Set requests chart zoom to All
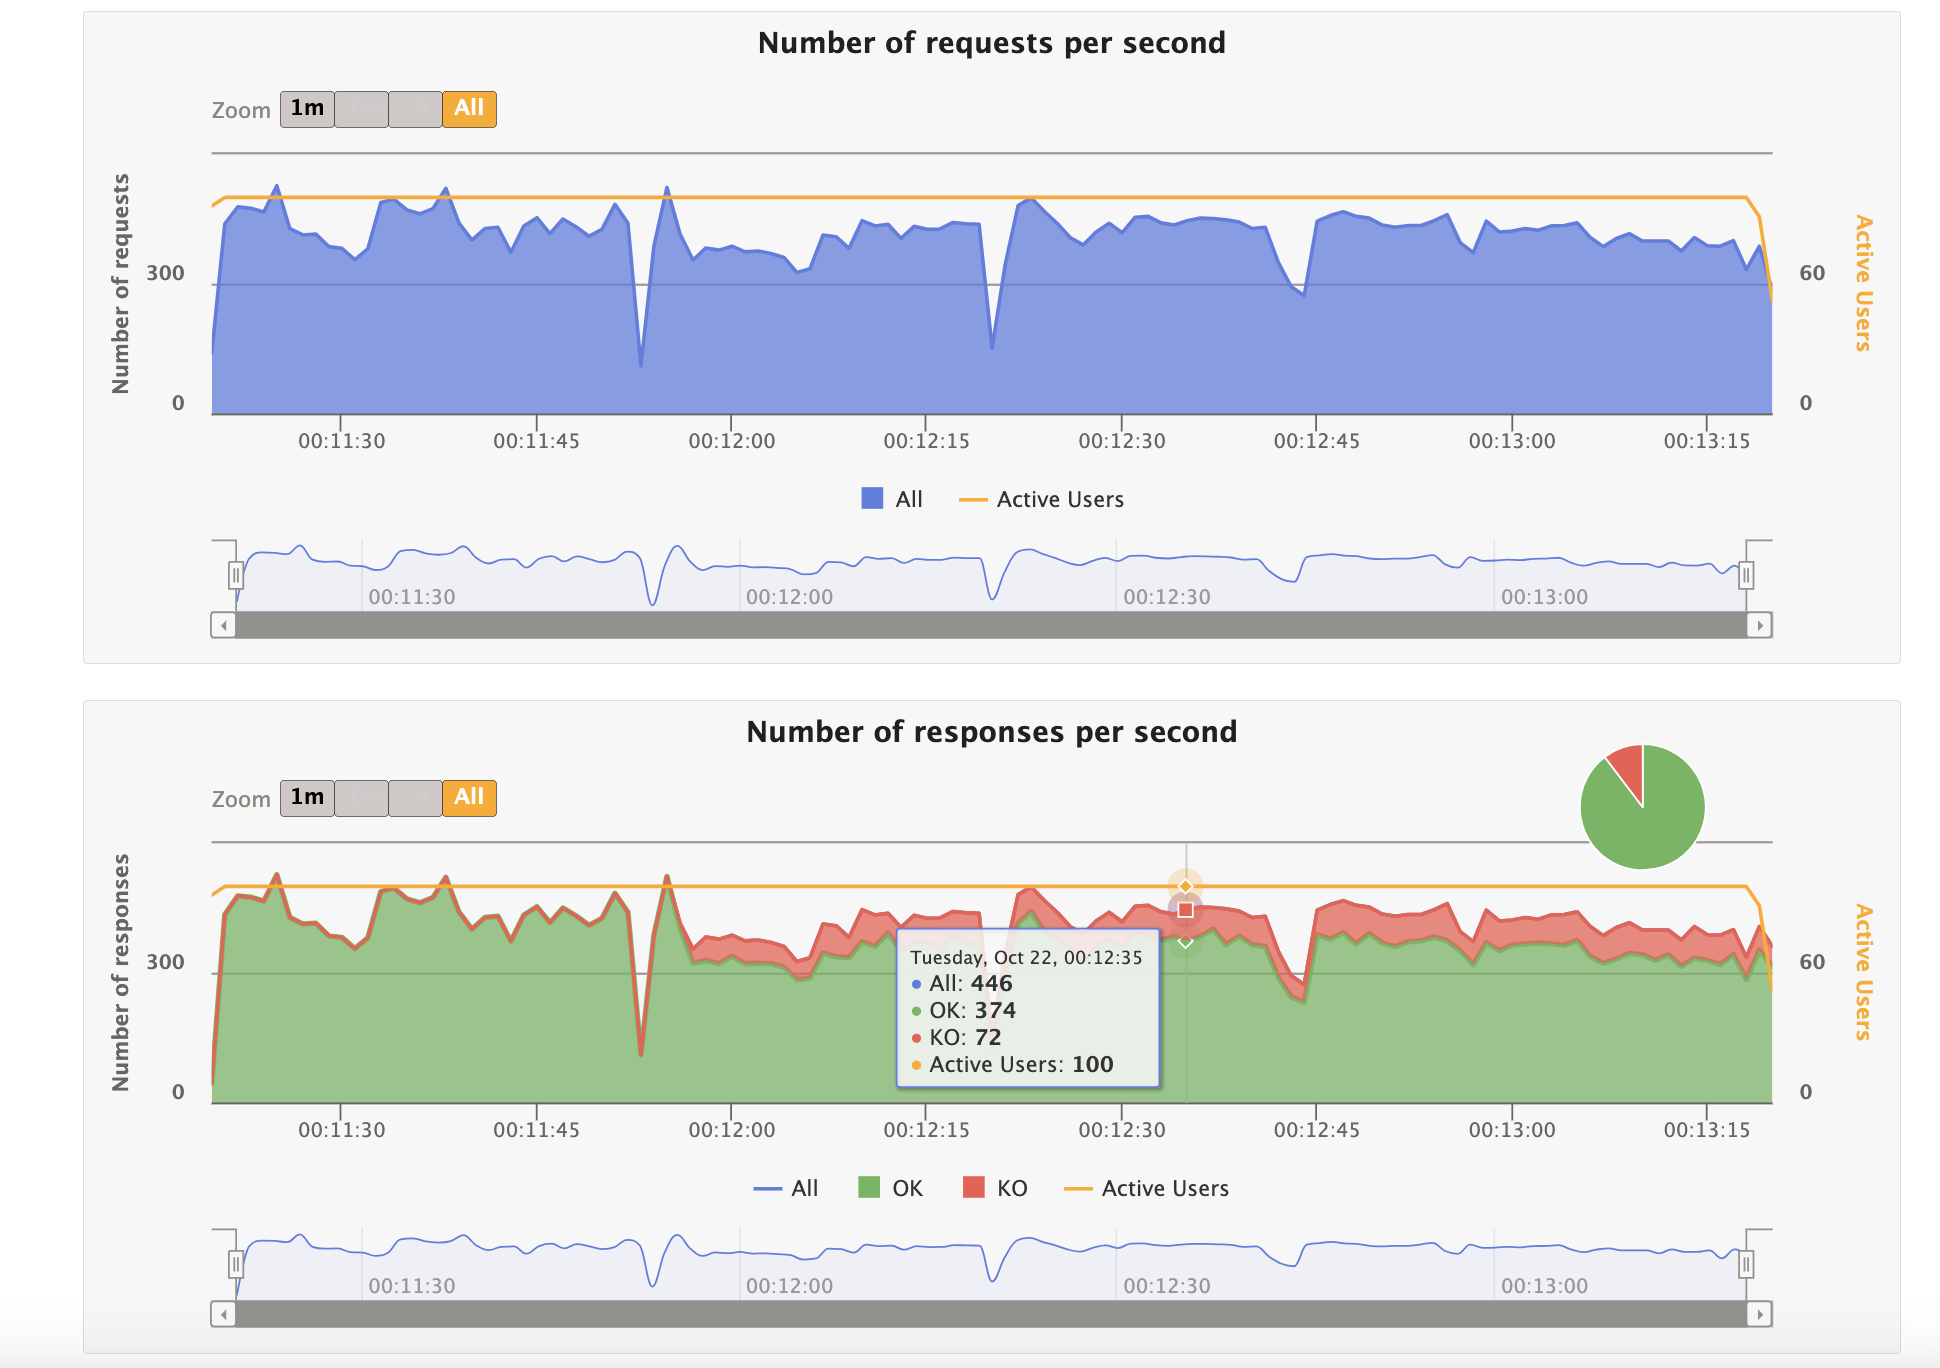Viewport: 1940px width, 1368px height. pos(469,108)
